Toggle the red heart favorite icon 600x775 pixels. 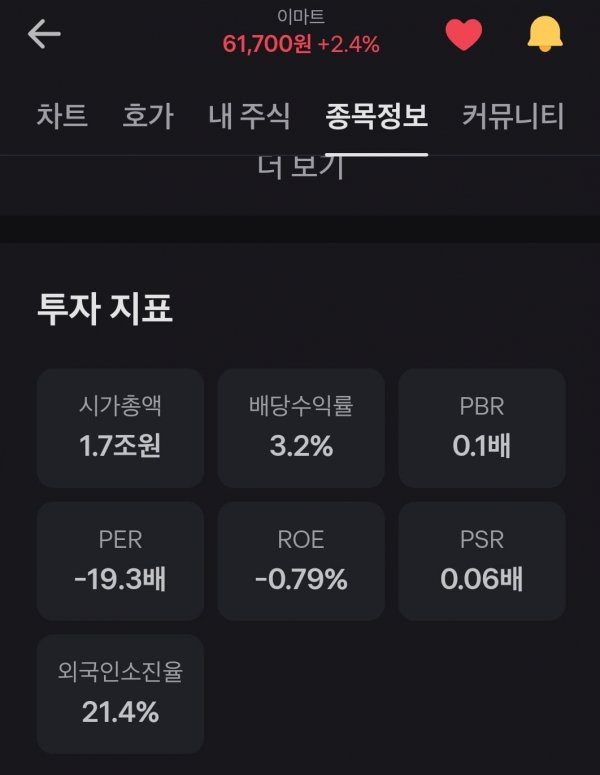[463, 34]
